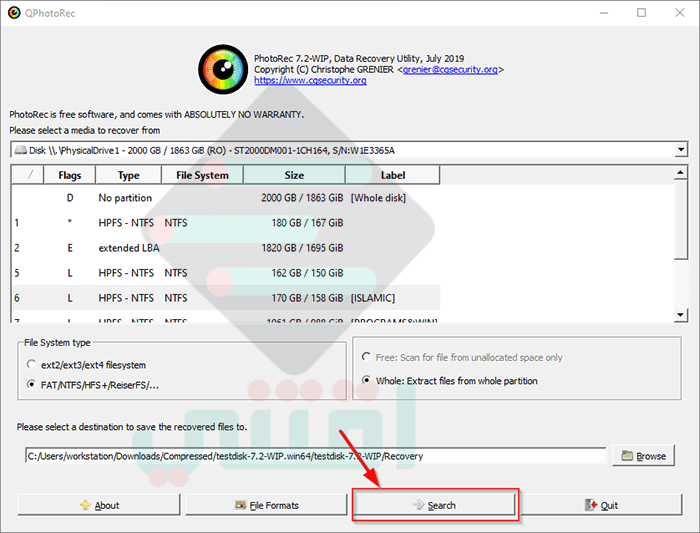Click the star icon on About button
Image resolution: width=700 pixels, height=533 pixels.
85,505
